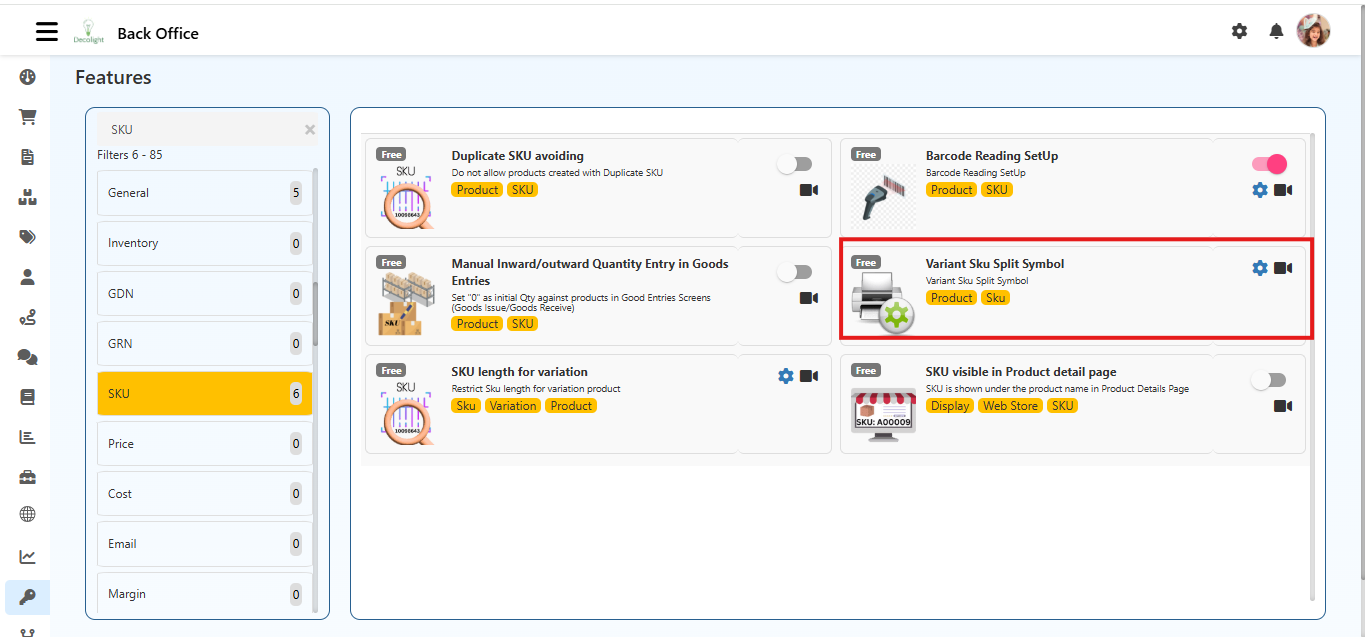Open the analytics line chart section

click(27, 556)
